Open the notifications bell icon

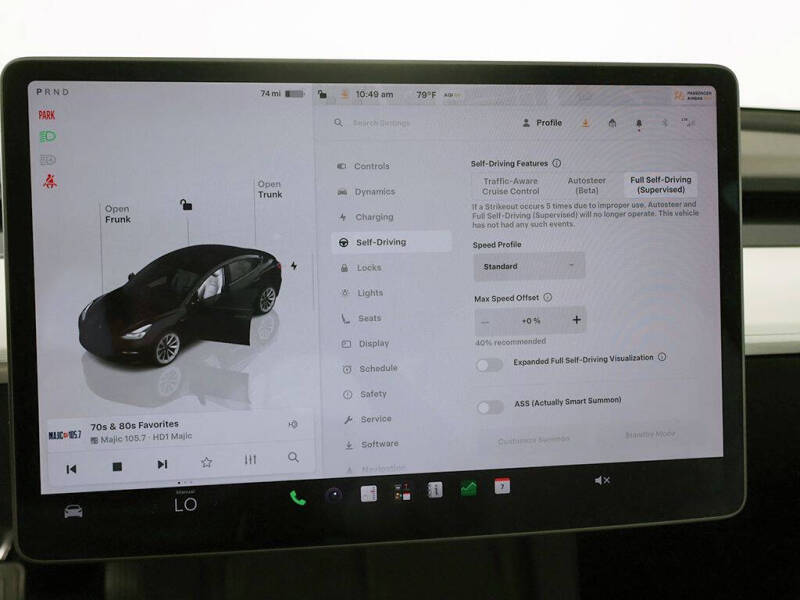pyautogui.click(x=638, y=123)
